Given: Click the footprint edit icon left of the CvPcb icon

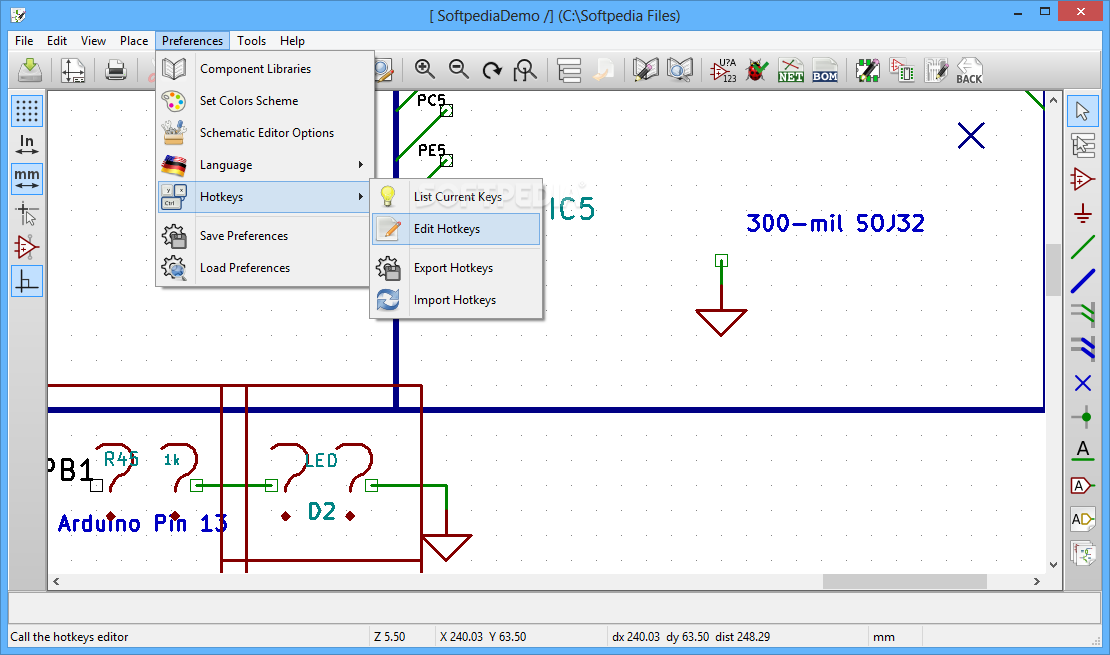Looking at the screenshot, I should pos(867,70).
